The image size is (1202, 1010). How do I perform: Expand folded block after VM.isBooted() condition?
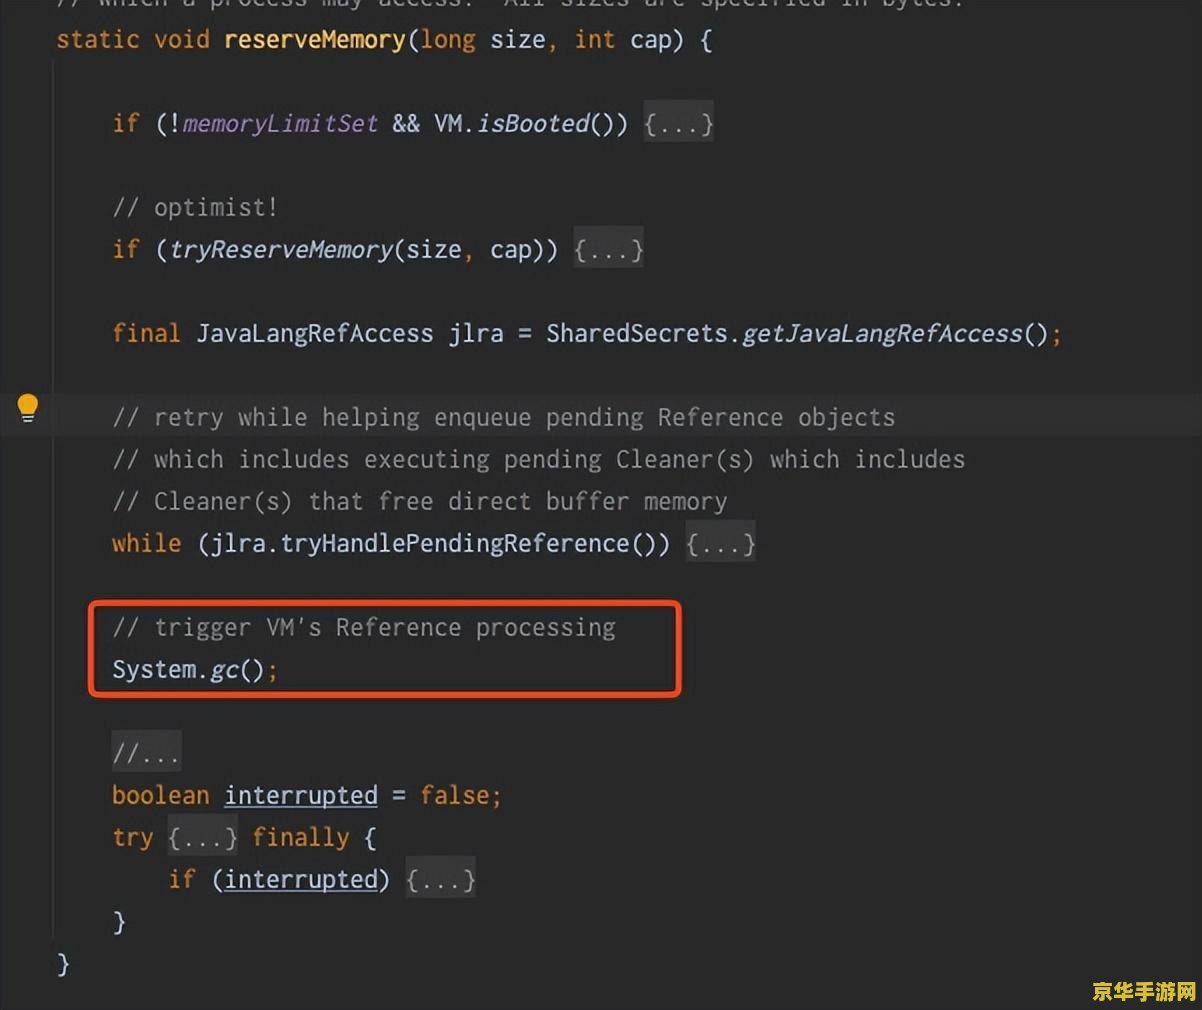(678, 124)
